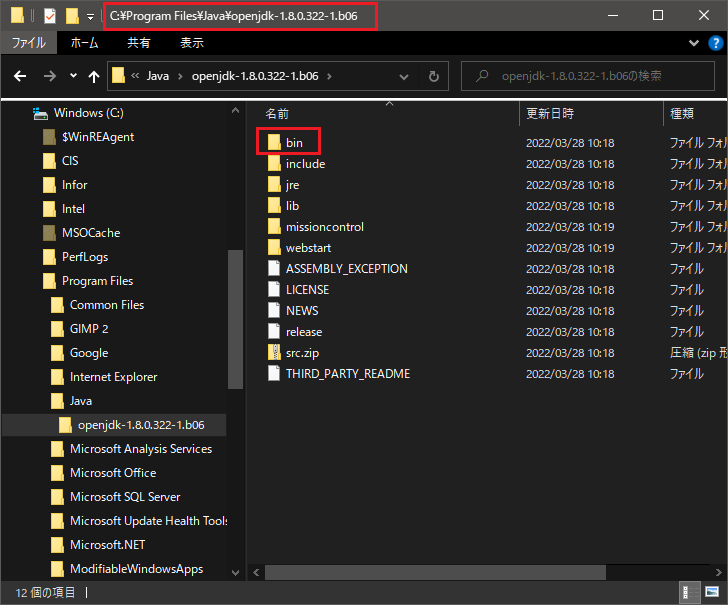Viewport: 728px width, 605px height.
Task: Switch to the 表示 ribbon tab
Action: 191,43
